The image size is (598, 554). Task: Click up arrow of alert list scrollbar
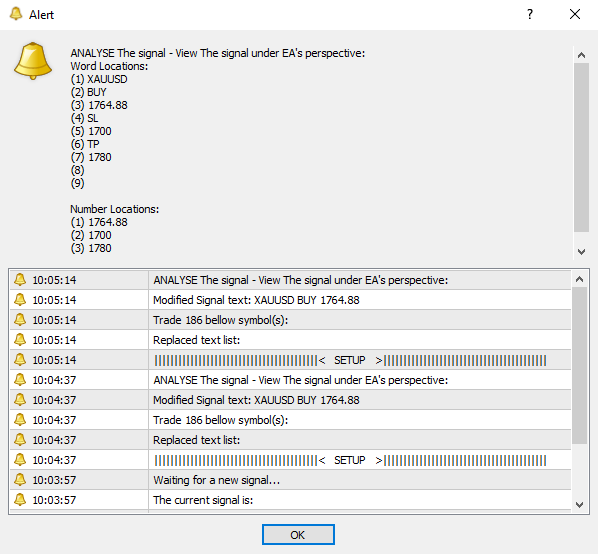pos(579,279)
